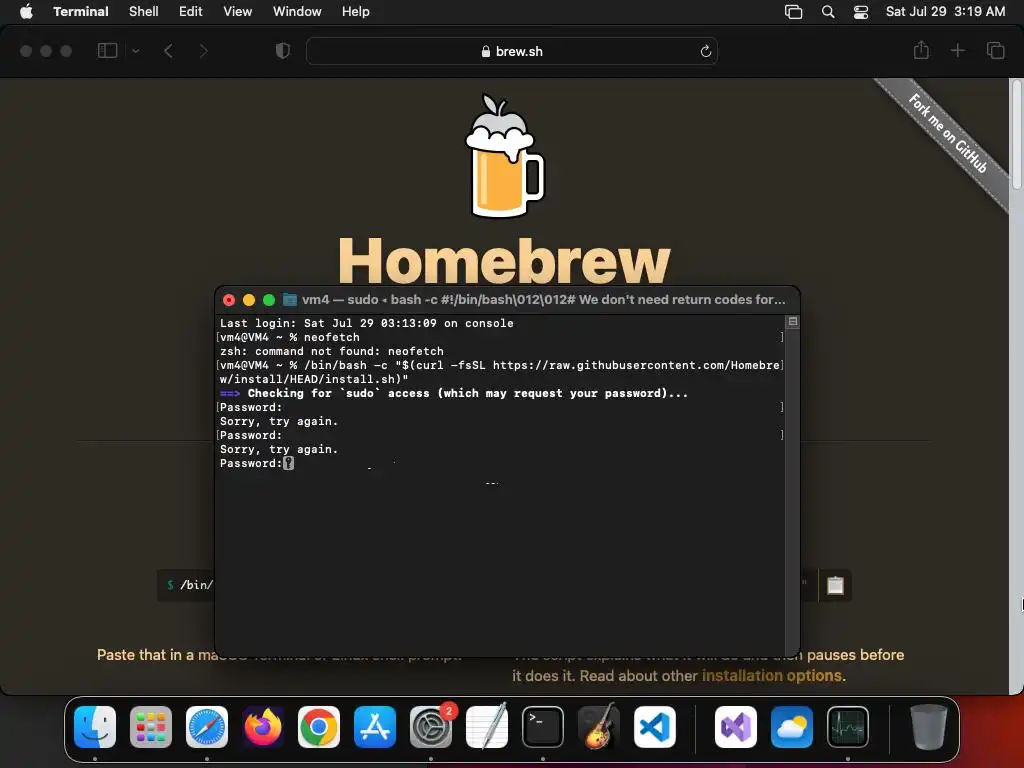Go back in Safari

tap(168, 50)
